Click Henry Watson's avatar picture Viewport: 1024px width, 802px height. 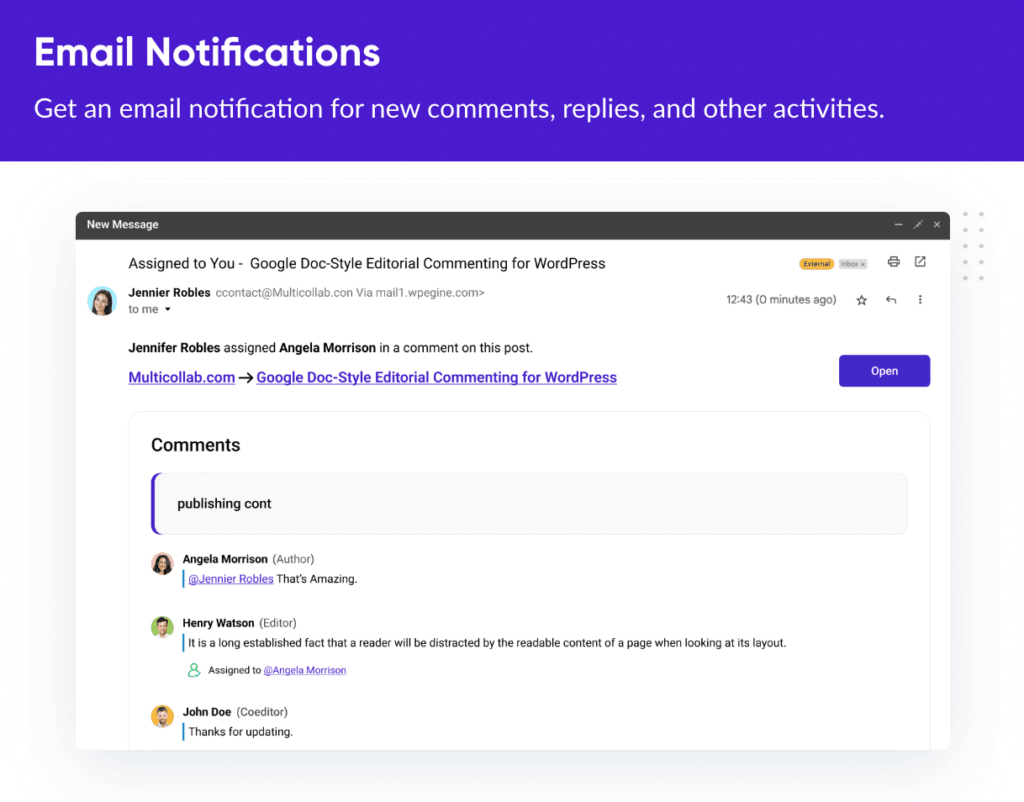click(162, 627)
